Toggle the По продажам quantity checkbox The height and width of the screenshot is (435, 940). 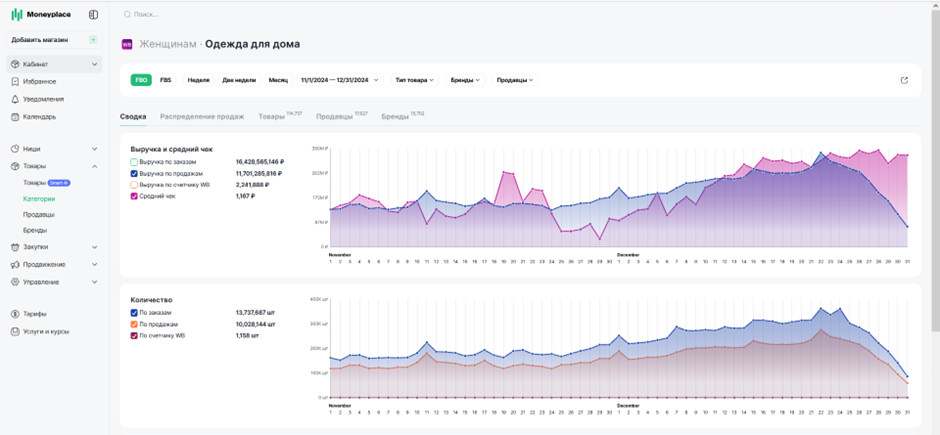(134, 324)
